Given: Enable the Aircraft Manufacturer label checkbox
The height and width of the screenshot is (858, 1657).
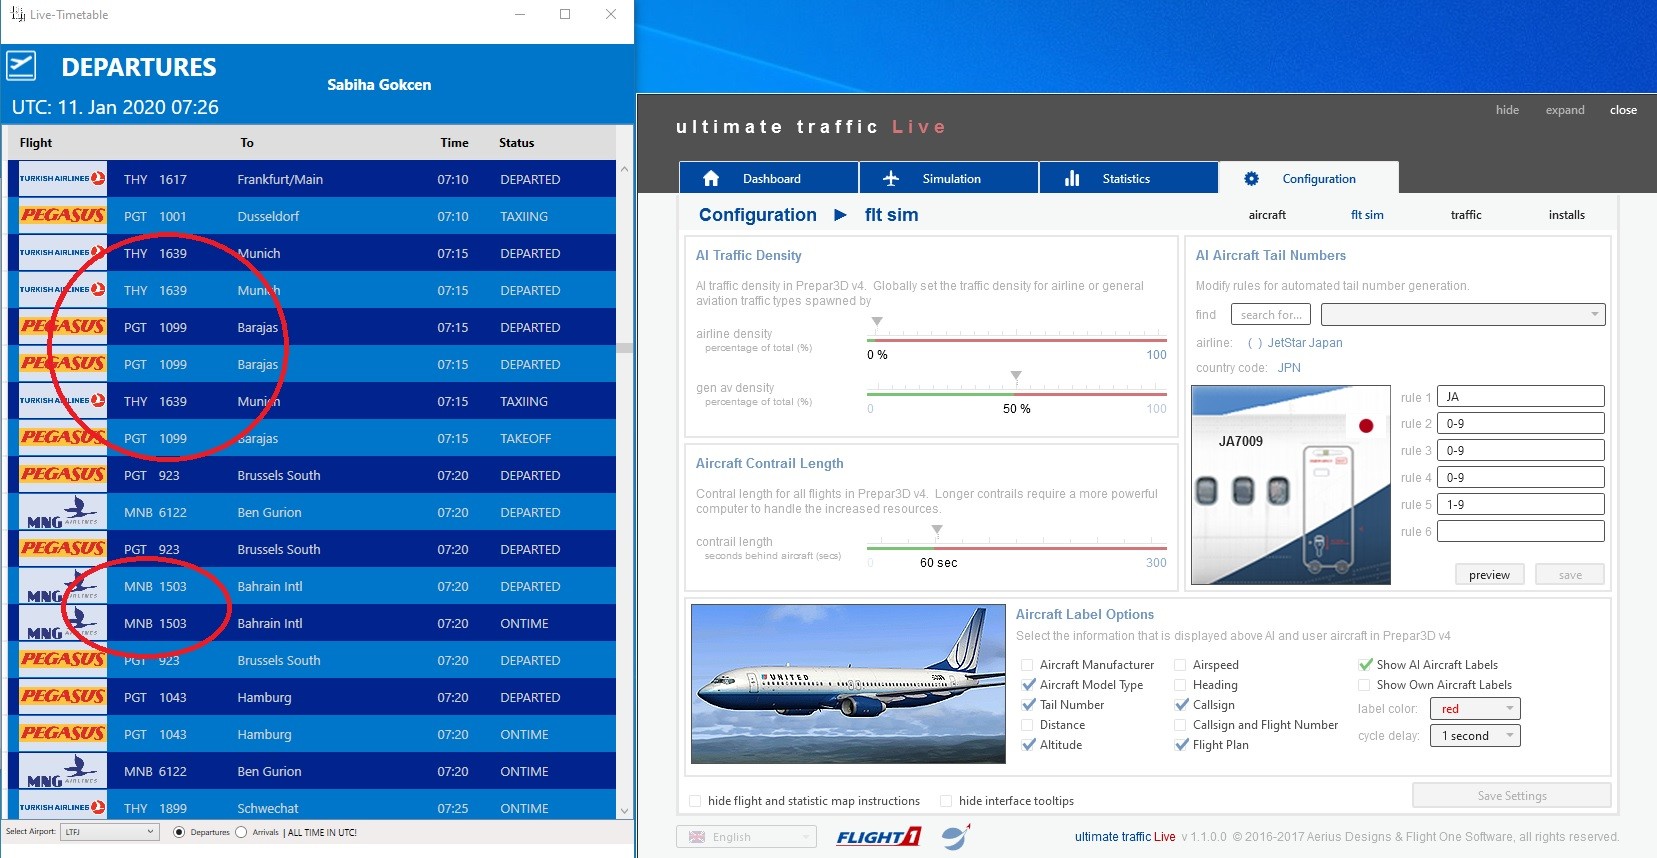Looking at the screenshot, I should [x=1028, y=665].
